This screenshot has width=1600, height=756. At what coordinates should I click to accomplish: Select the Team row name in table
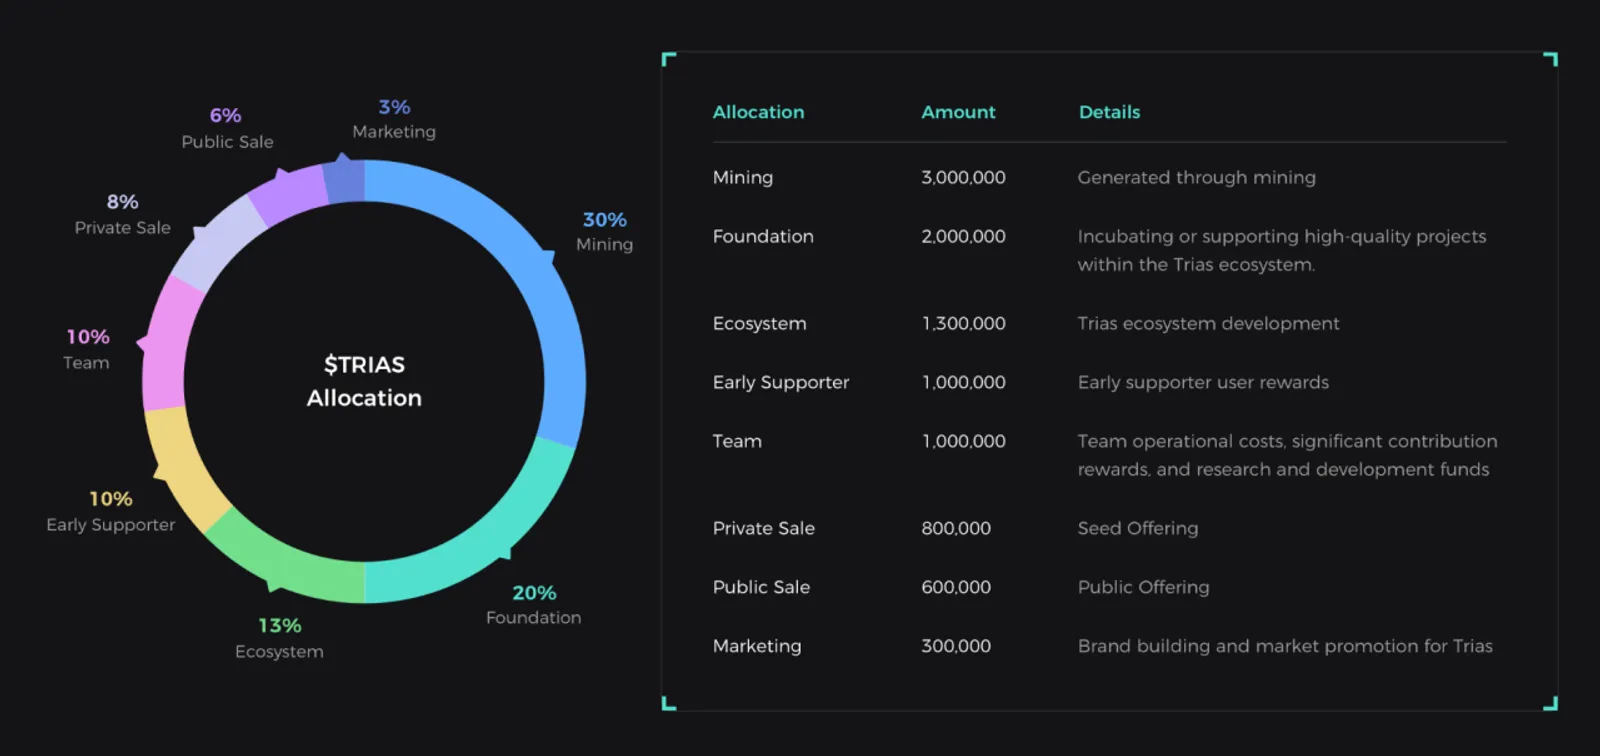[x=737, y=441]
